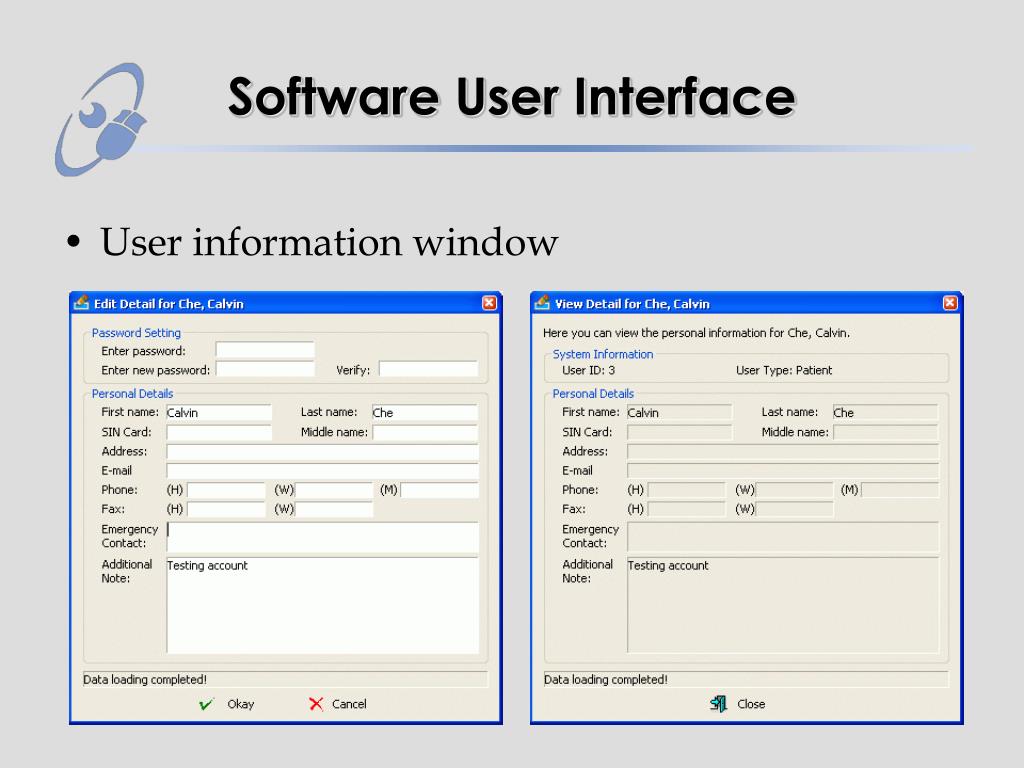Click the 'Password Setting' group label
Screen dimensions: 1024x768
tap(136, 332)
